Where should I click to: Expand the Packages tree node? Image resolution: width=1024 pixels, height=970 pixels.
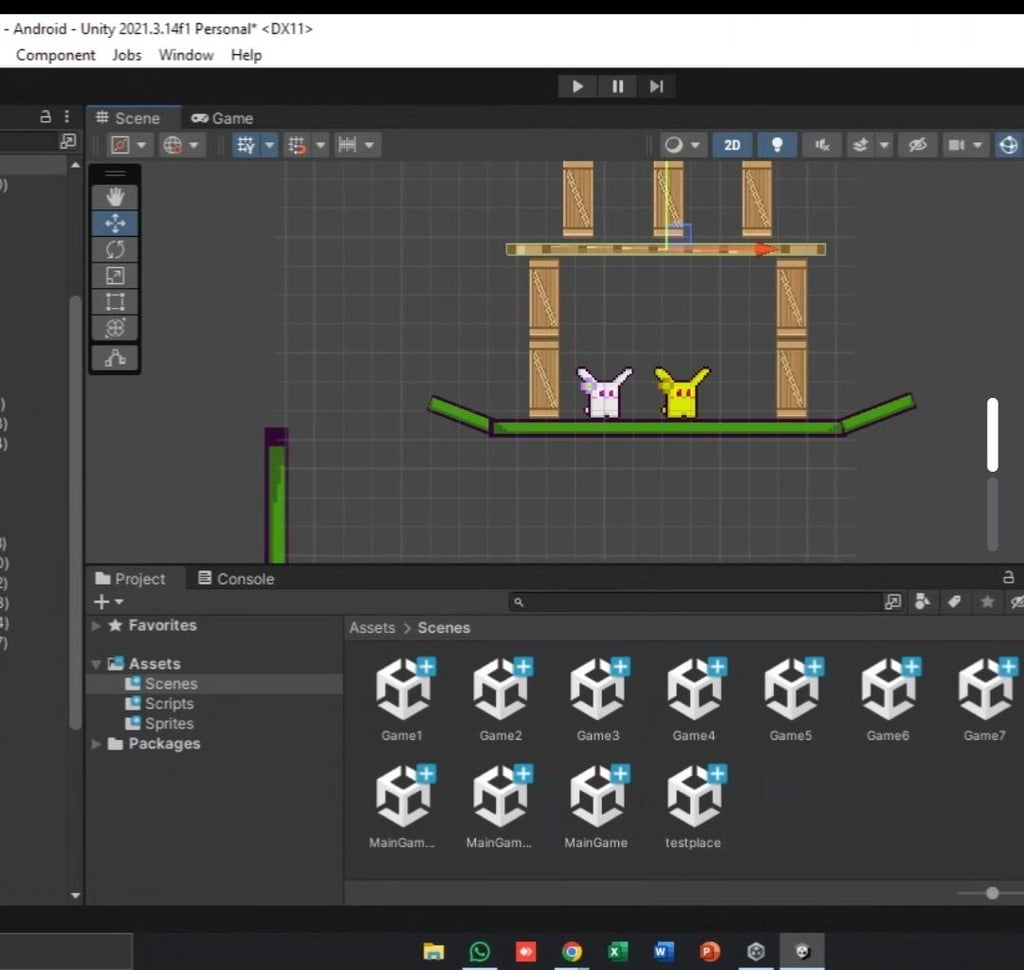tap(96, 744)
